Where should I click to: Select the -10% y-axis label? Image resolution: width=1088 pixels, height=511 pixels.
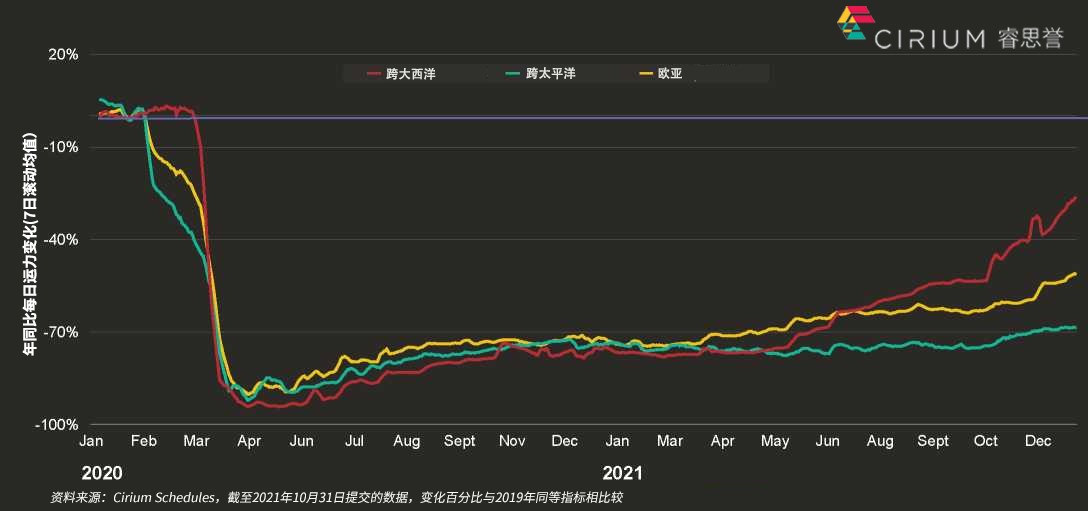[x=62, y=148]
